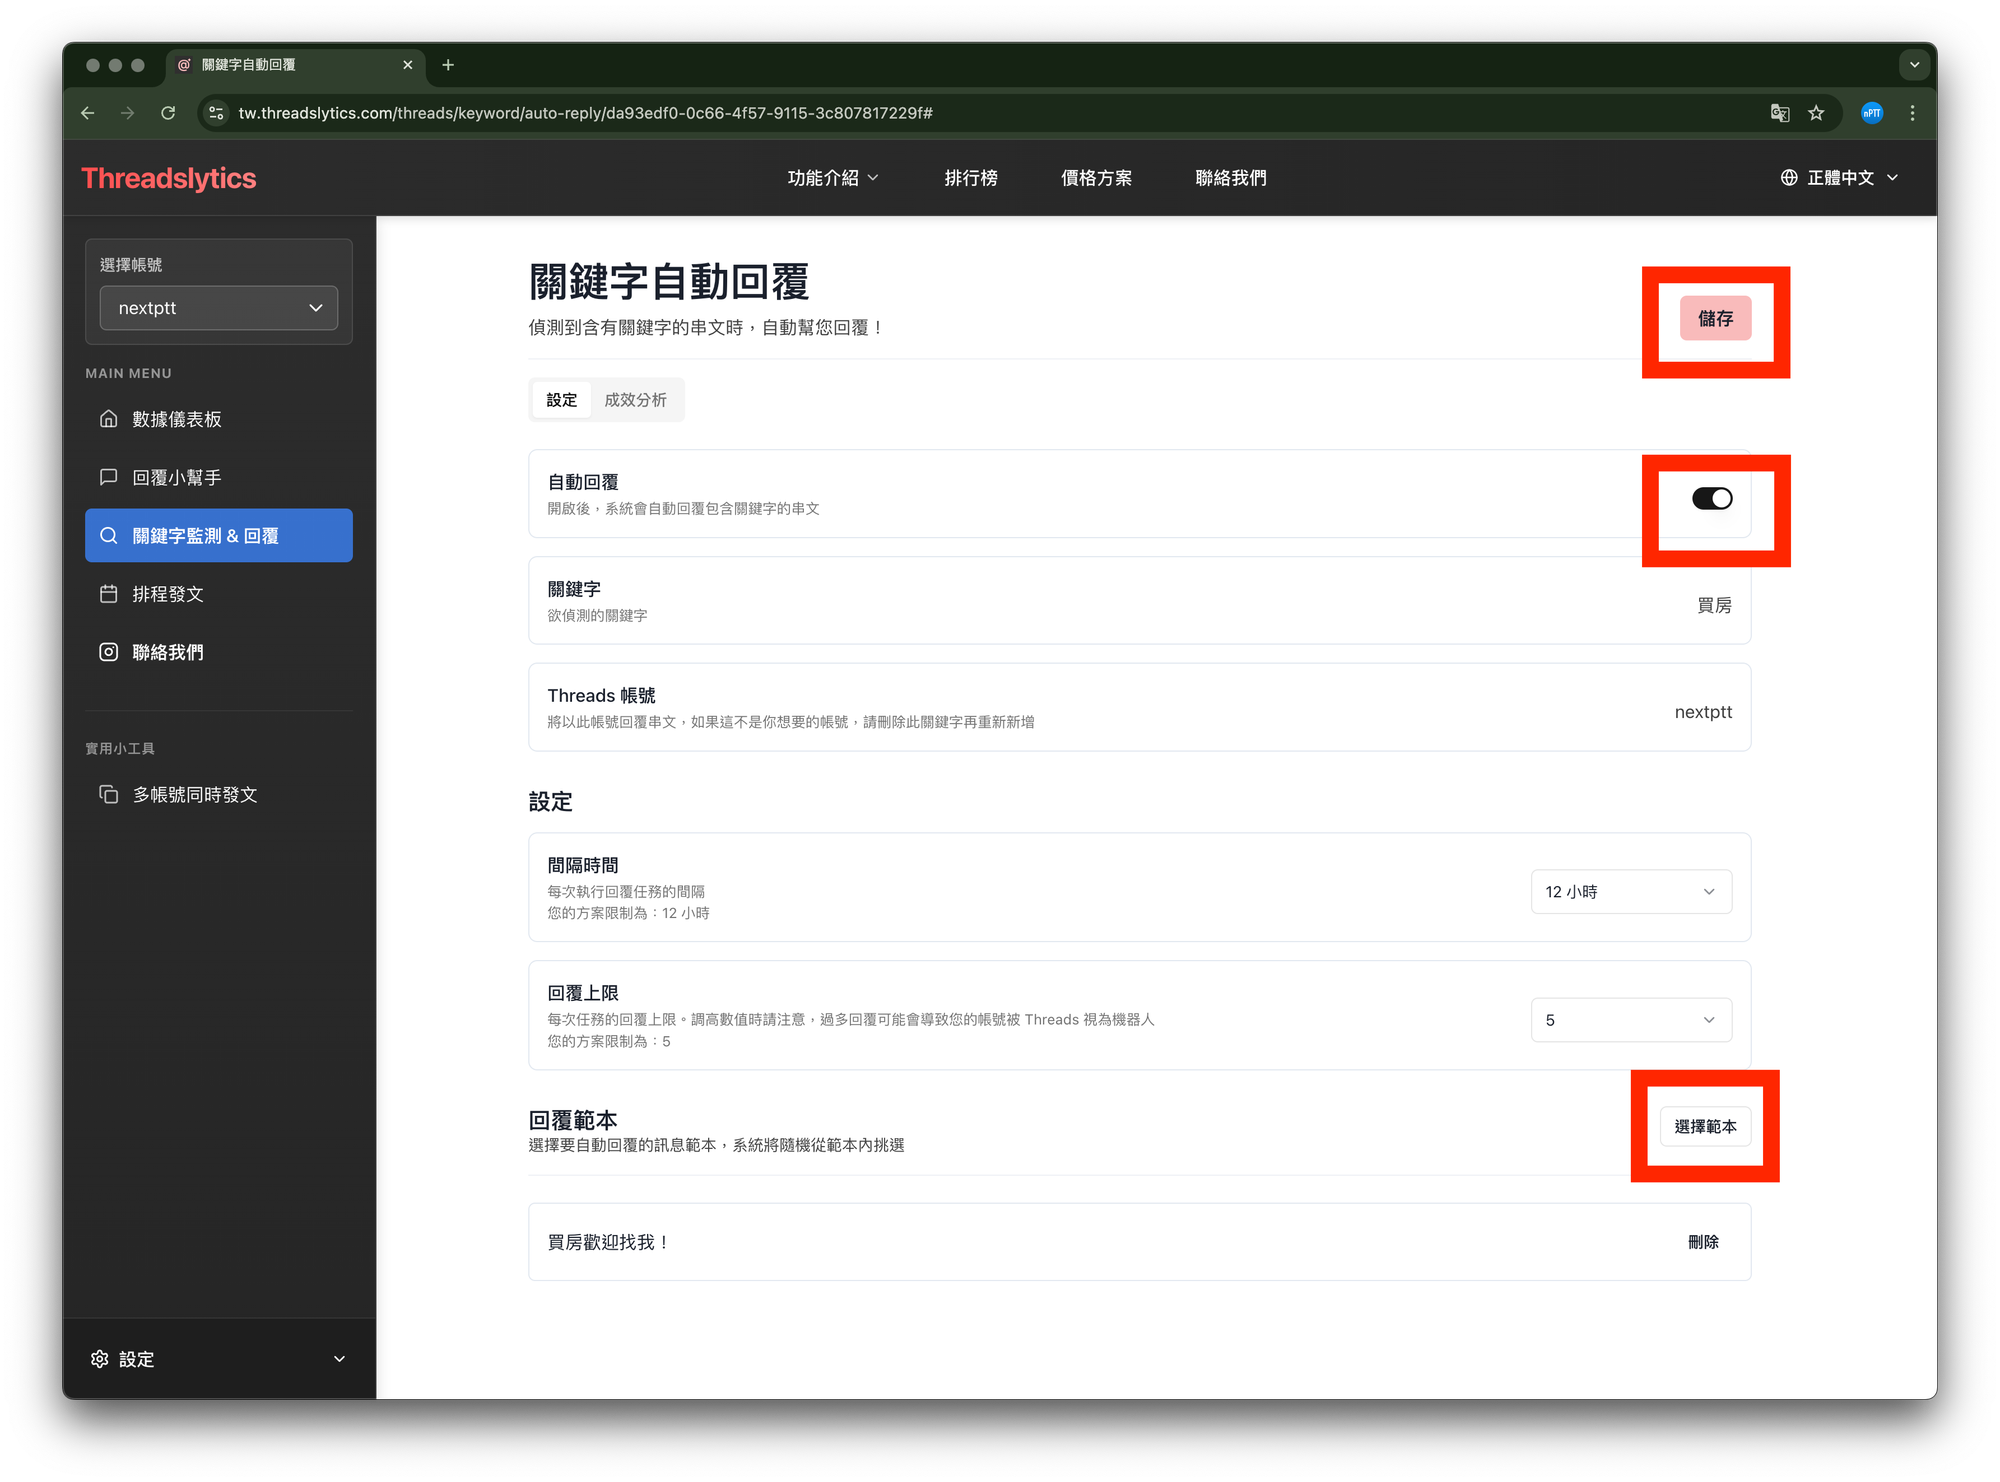Delete the 買房歡迎找我 template via 刪除
2000x1482 pixels.
(1703, 1242)
